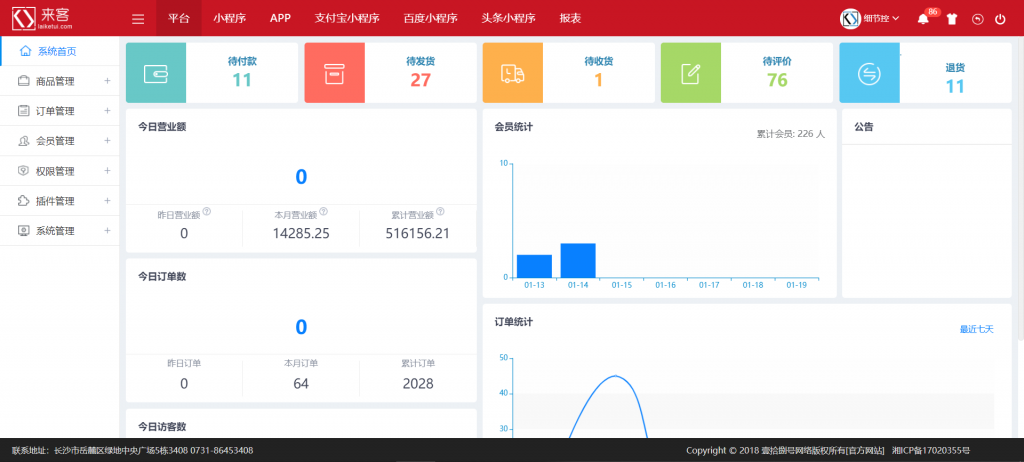Screen dimensions: 1024x462
Task: Expand 商品管理 with its plus sign
Action: 107,81
